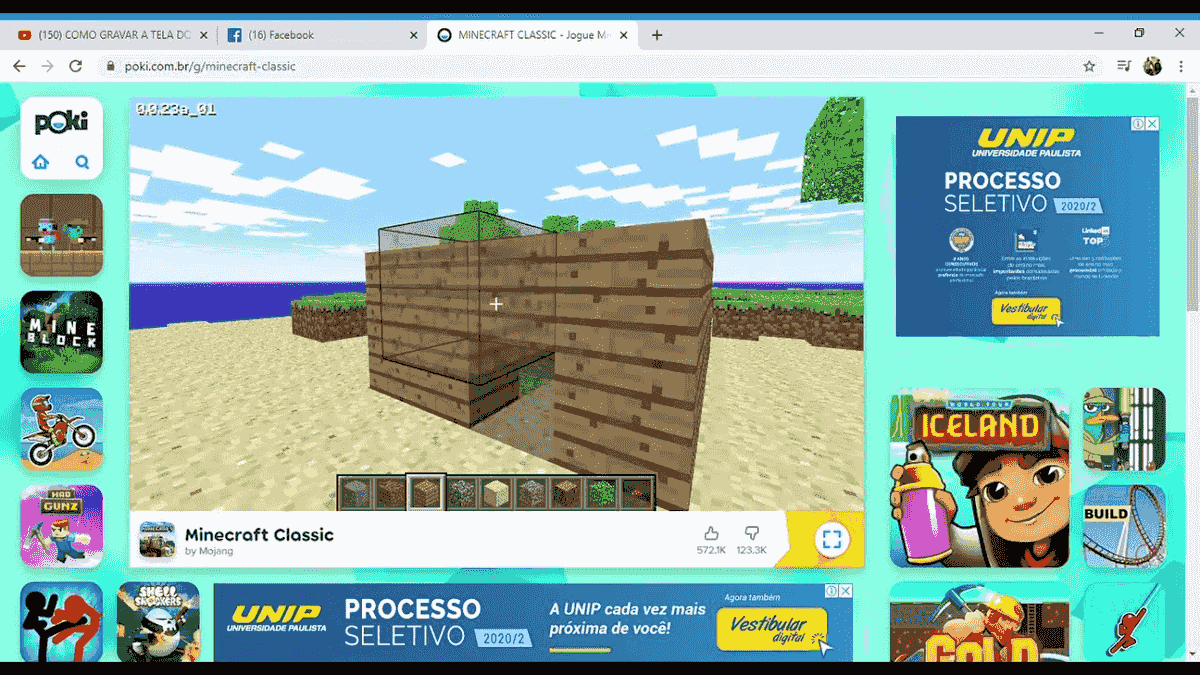The height and width of the screenshot is (675, 1200).
Task: Select the green leaves block in the hotbar
Action: pos(601,492)
